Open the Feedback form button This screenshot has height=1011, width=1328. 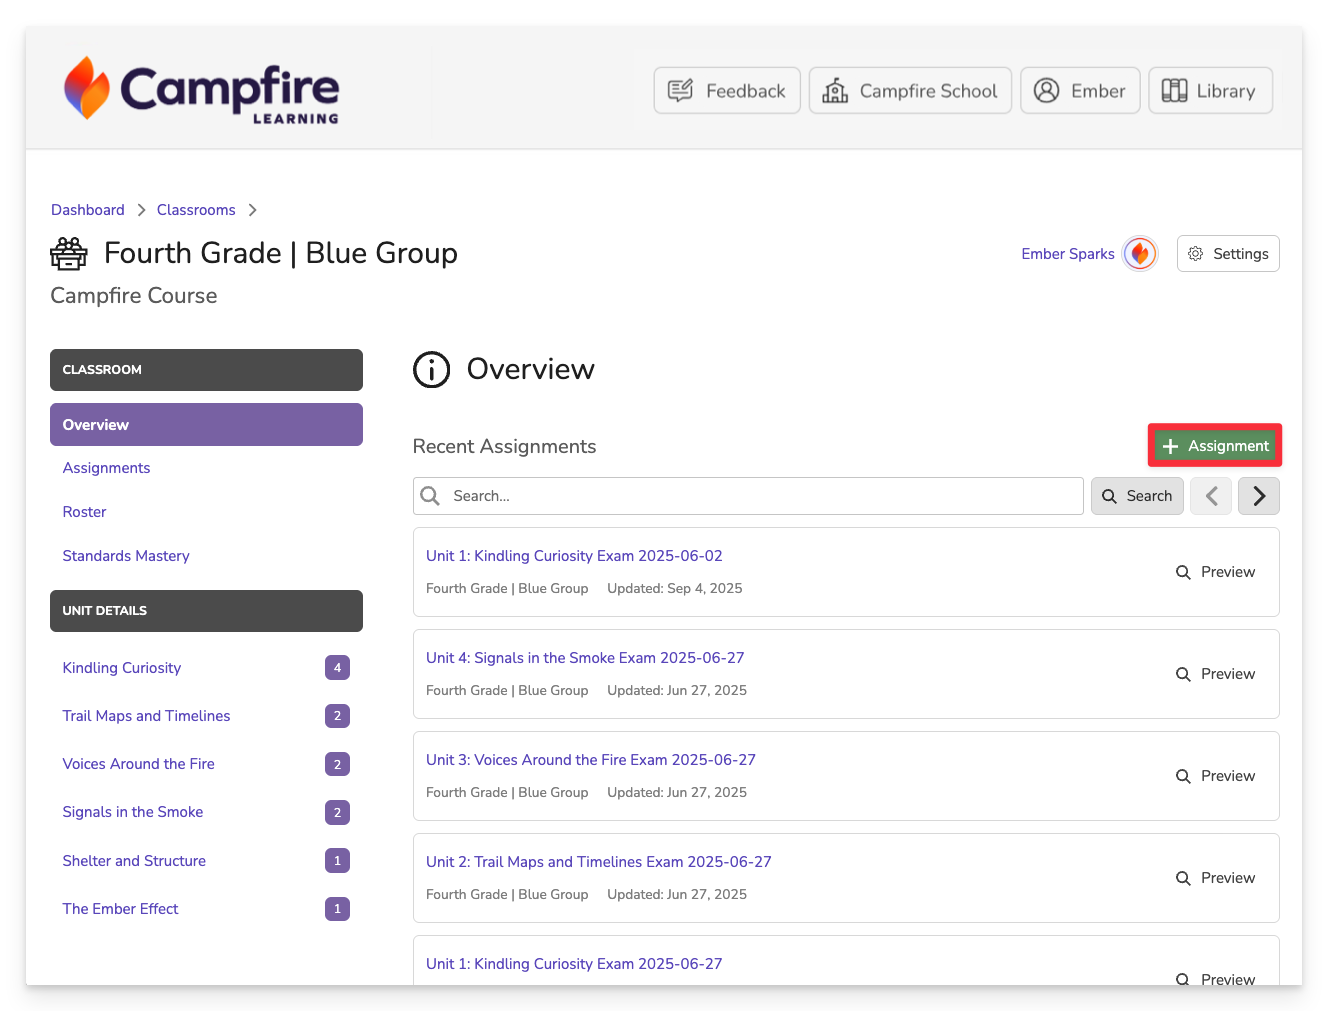pos(726,91)
